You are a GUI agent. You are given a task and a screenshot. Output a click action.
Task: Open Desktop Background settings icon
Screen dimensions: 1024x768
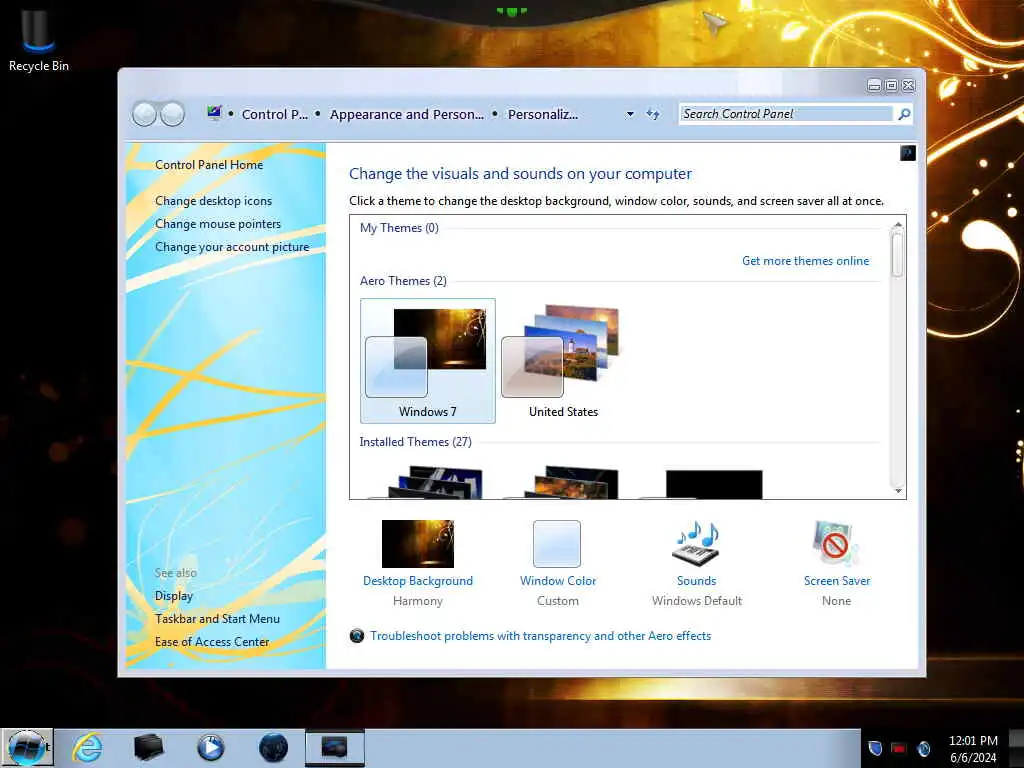[x=417, y=543]
